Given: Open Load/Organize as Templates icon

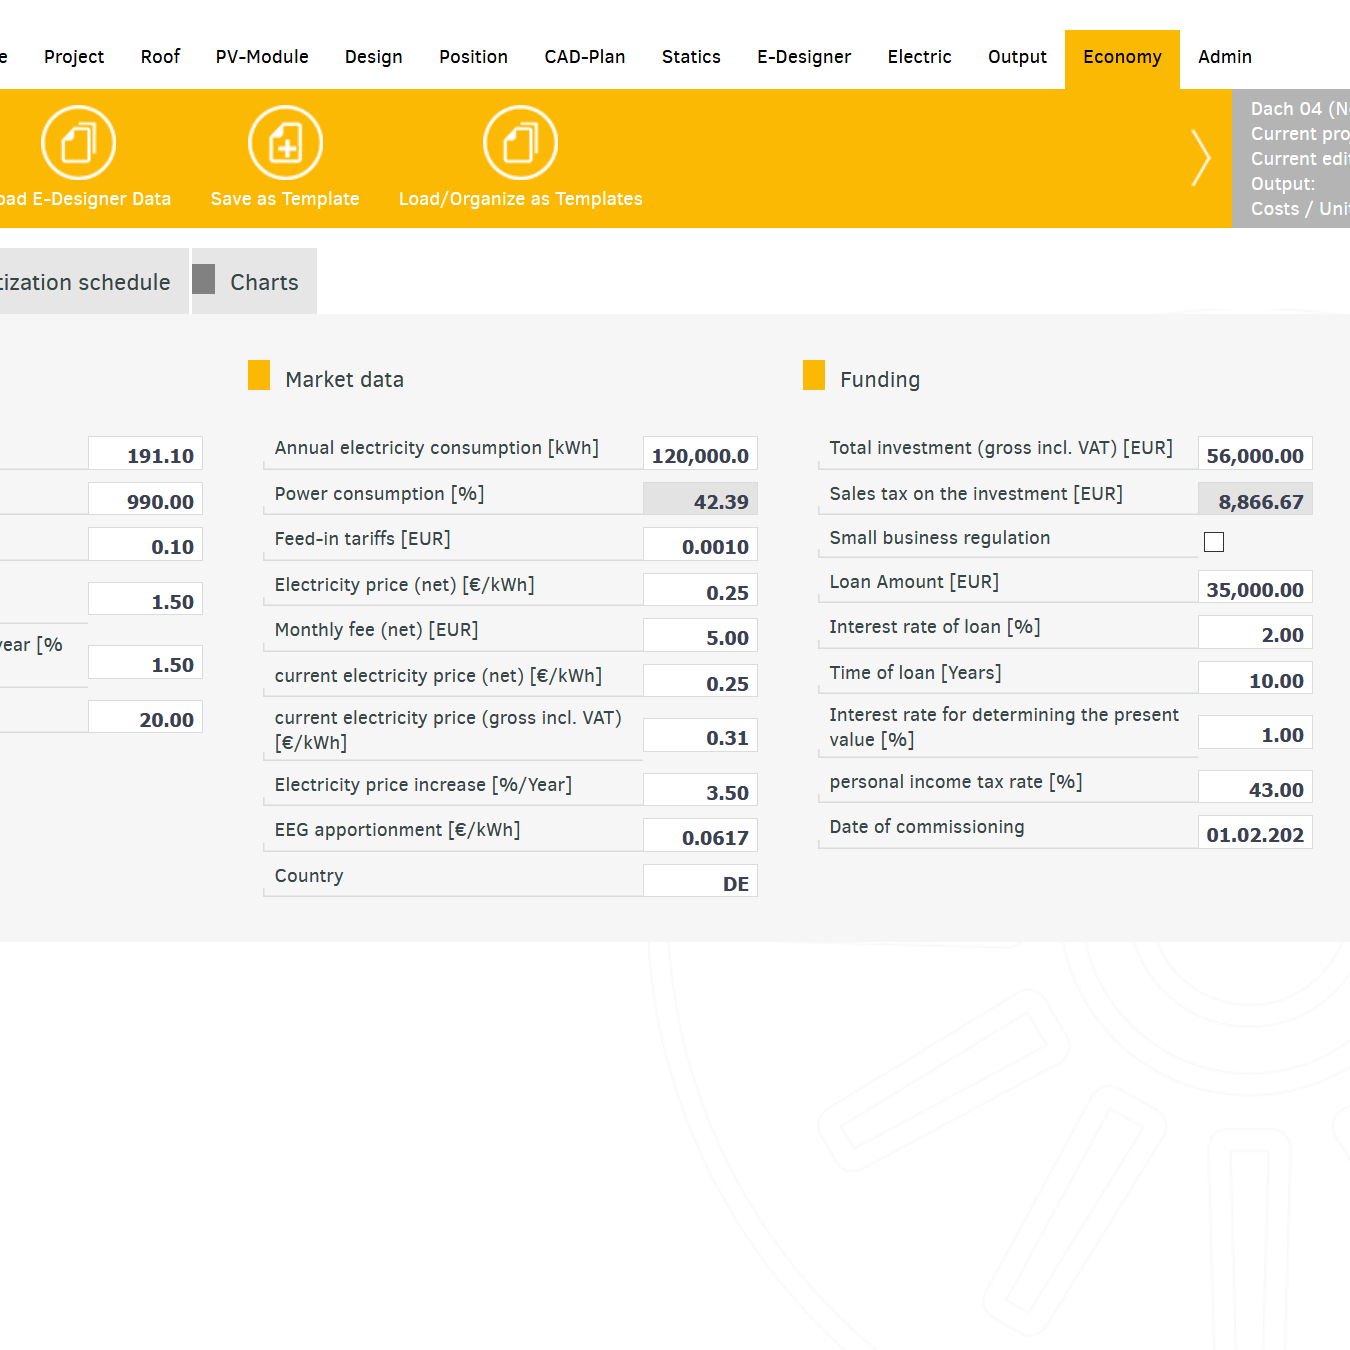Looking at the screenshot, I should point(520,144).
